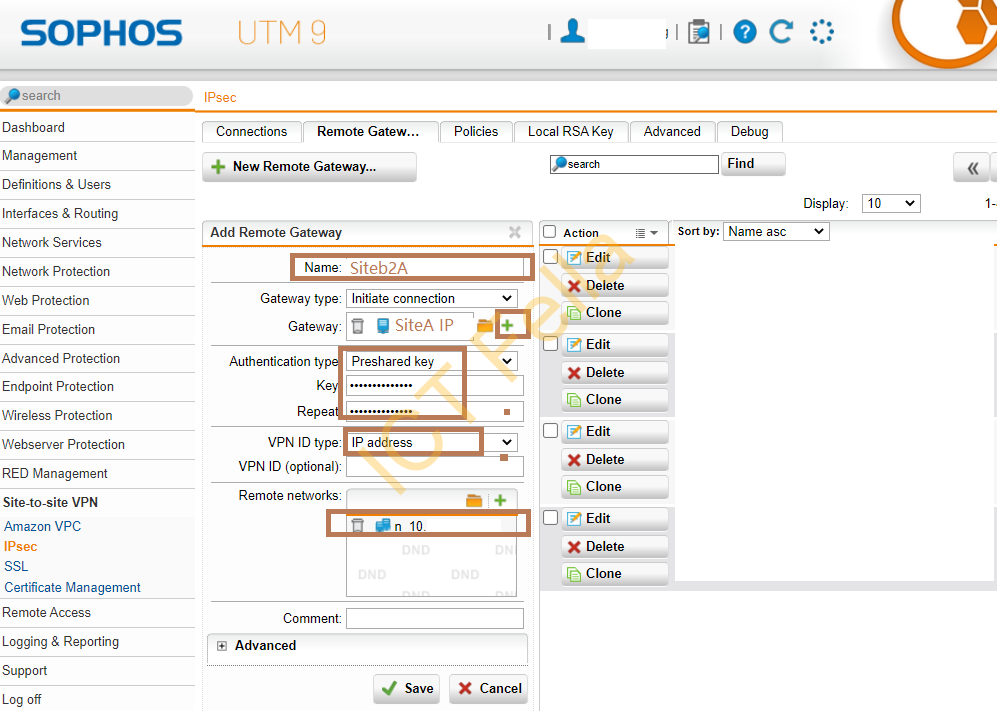Viewport: 997px width, 711px height.
Task: Open the Debug tab
Action: coord(750,132)
